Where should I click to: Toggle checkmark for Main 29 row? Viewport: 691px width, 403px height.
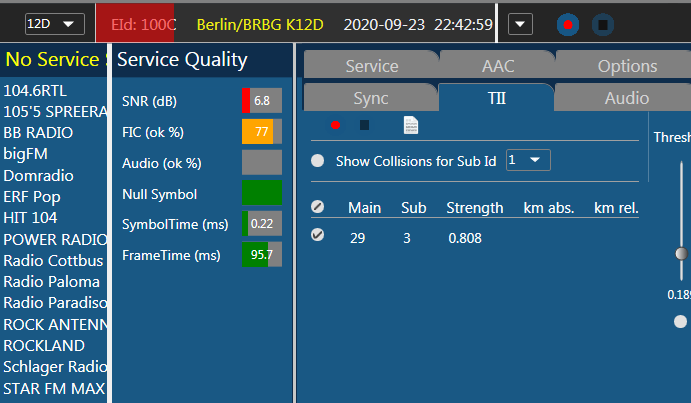click(318, 236)
